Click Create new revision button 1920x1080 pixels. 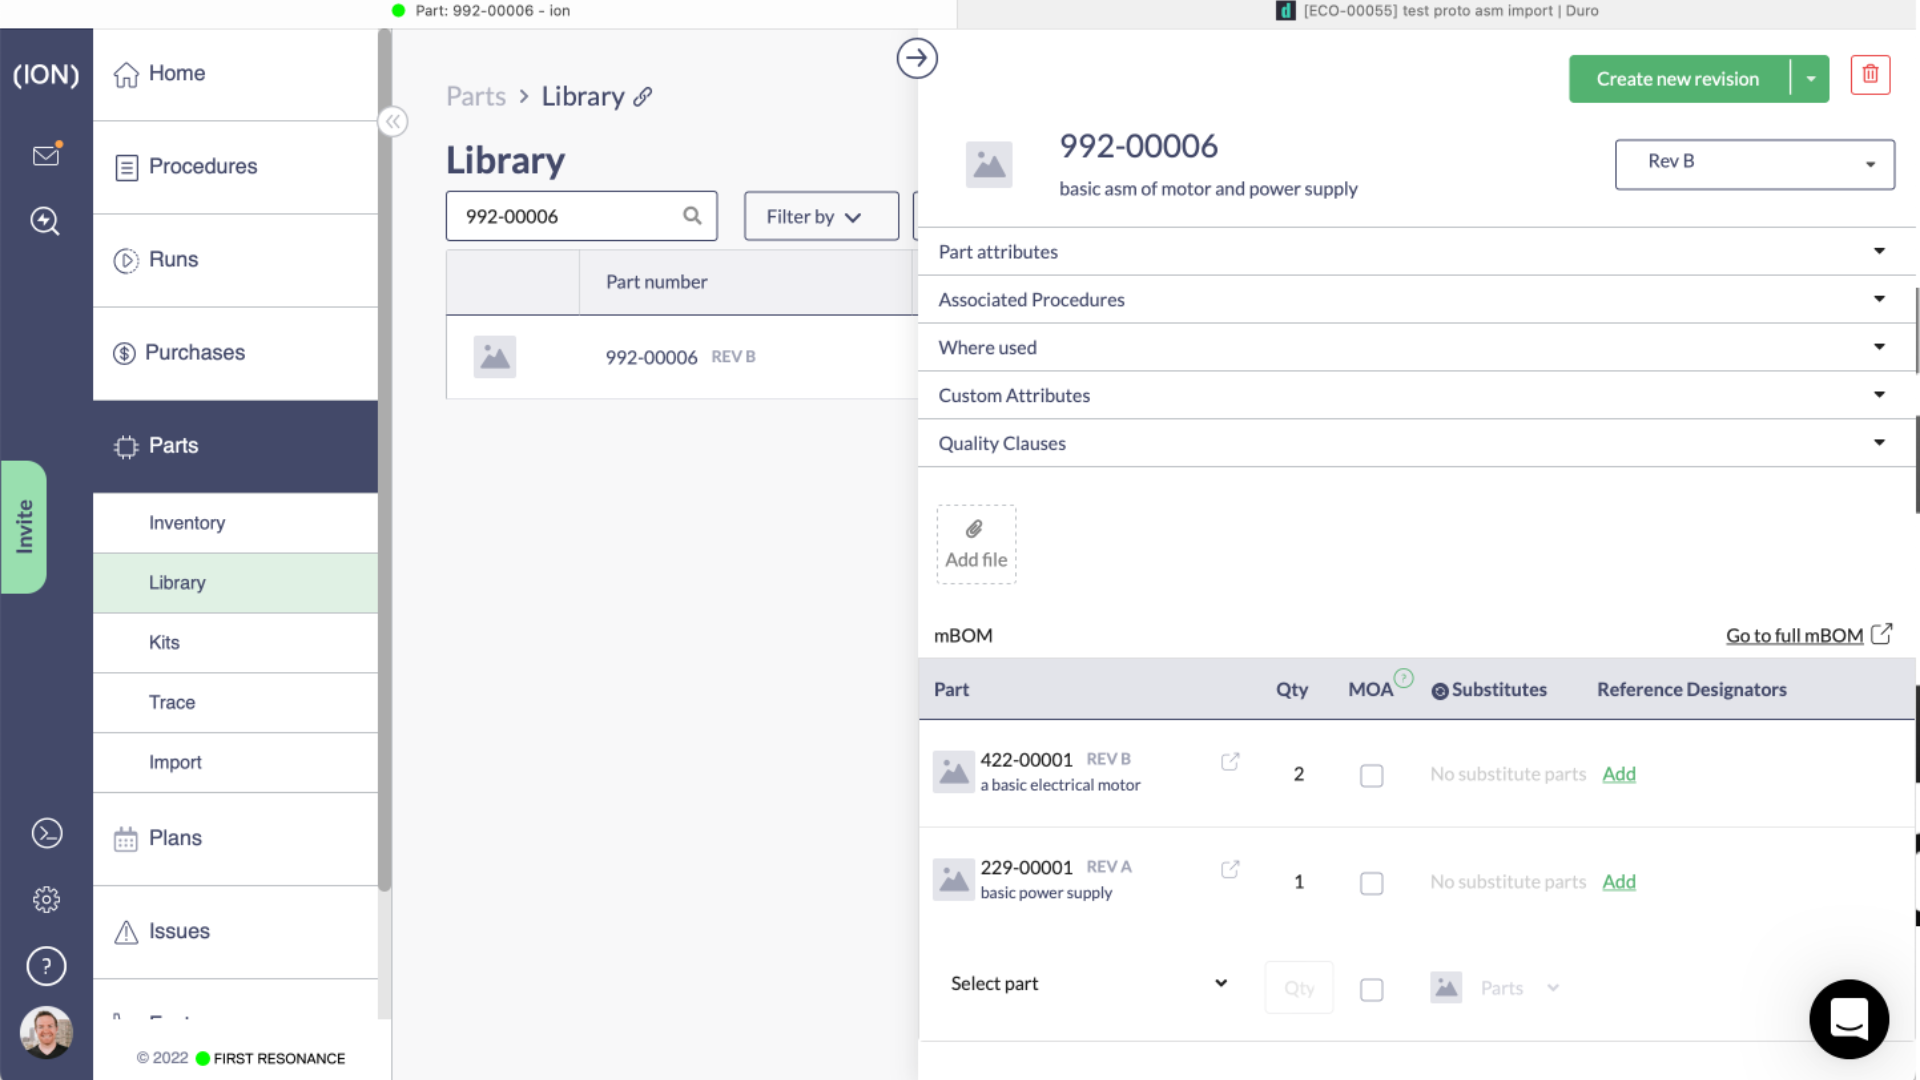click(x=1677, y=79)
